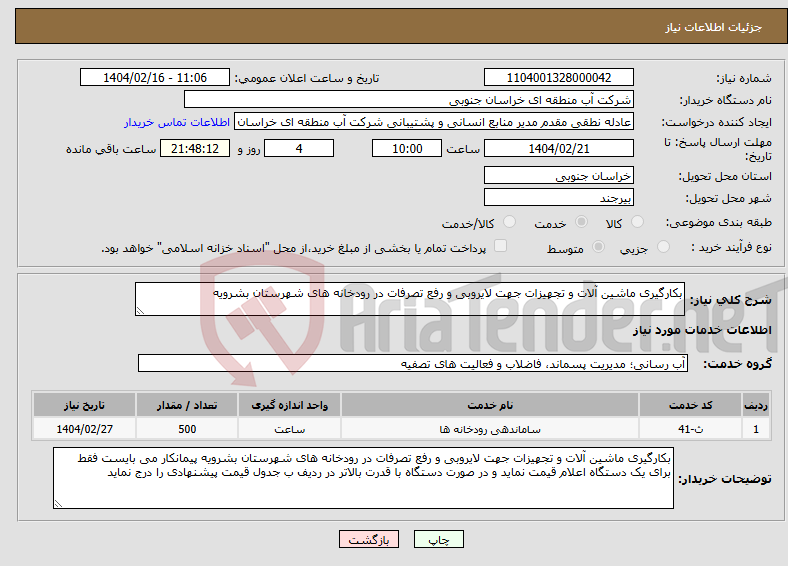The height and width of the screenshot is (566, 788).
Task: Click the تاریخ نیاز column header
Action: coord(84,405)
